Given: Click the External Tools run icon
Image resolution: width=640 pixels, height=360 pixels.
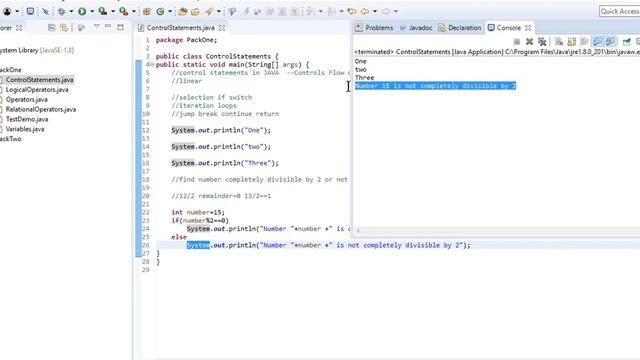Looking at the screenshot, I should tap(123, 11).
